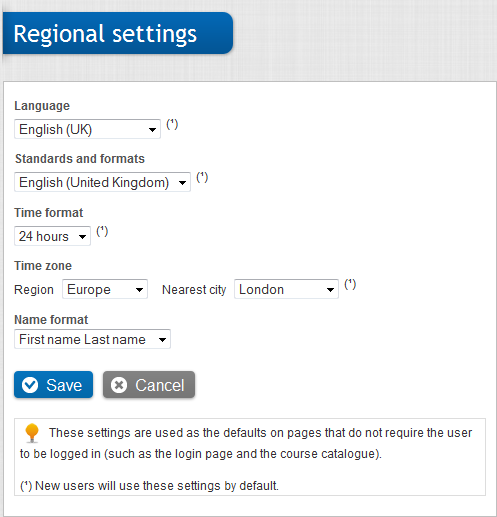Click the Time zone section label
This screenshot has height=517, width=497.
pyautogui.click(x=43, y=266)
